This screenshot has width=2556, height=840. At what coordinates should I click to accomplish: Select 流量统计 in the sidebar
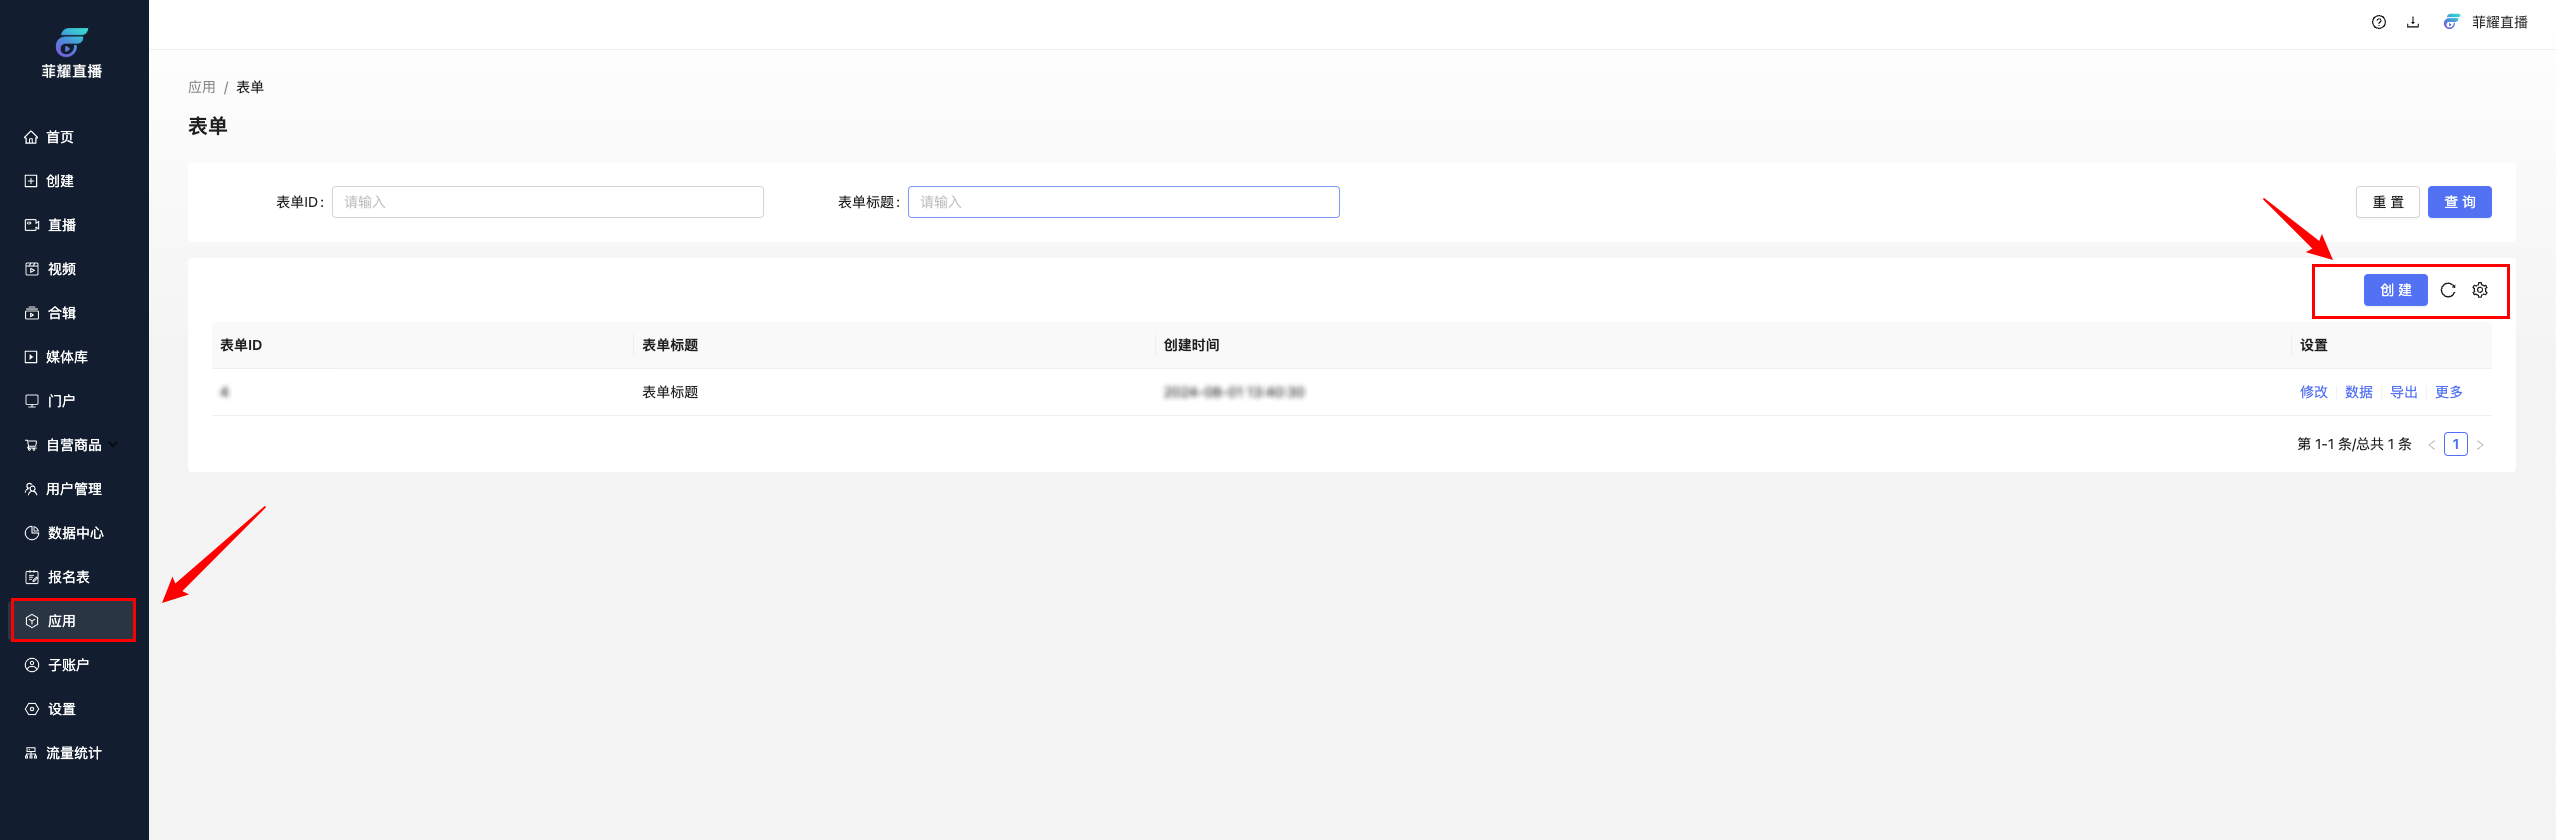pyautogui.click(x=73, y=753)
